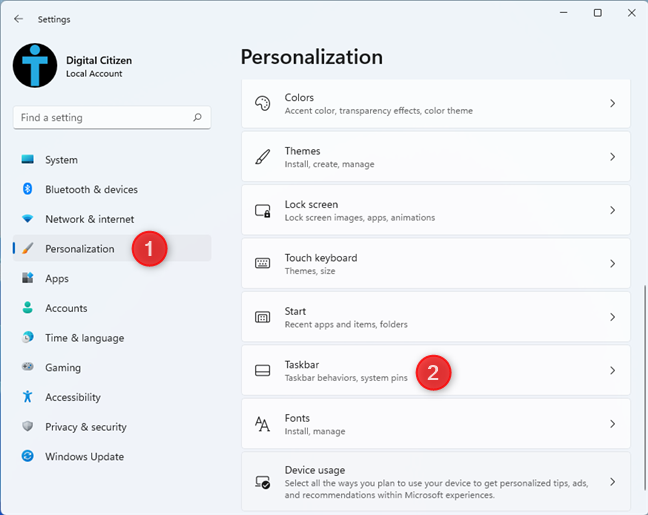The width and height of the screenshot is (648, 515).
Task: Open the Themes settings card
Action: point(436,157)
